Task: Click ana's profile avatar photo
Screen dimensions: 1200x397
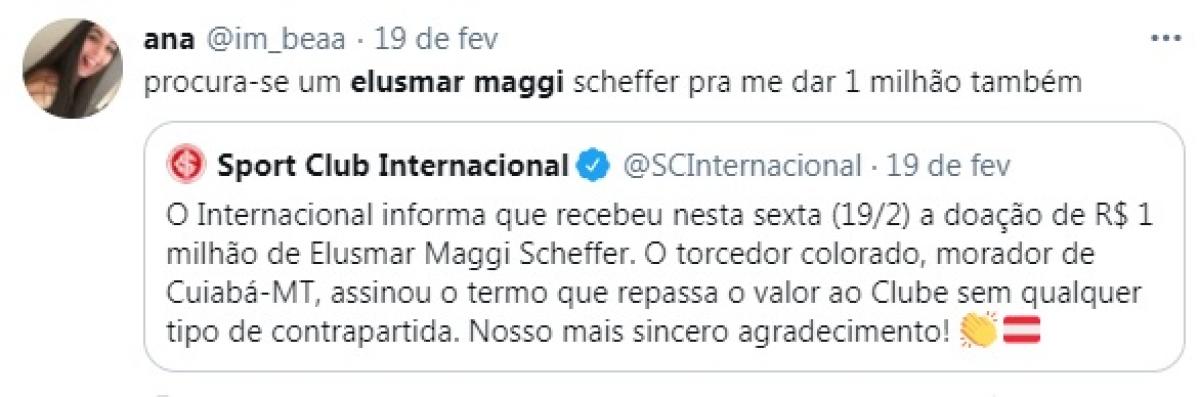Action: tap(71, 69)
